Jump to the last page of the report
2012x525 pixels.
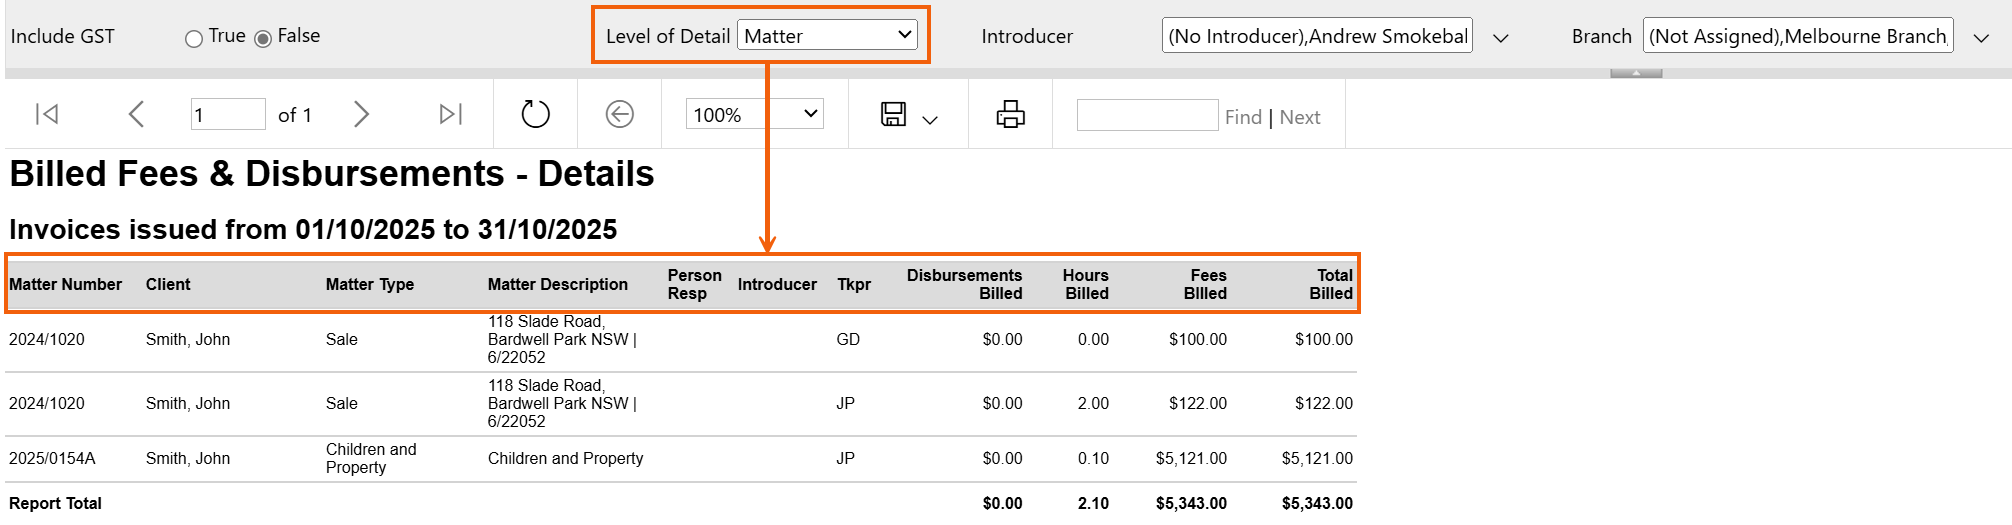click(x=451, y=115)
